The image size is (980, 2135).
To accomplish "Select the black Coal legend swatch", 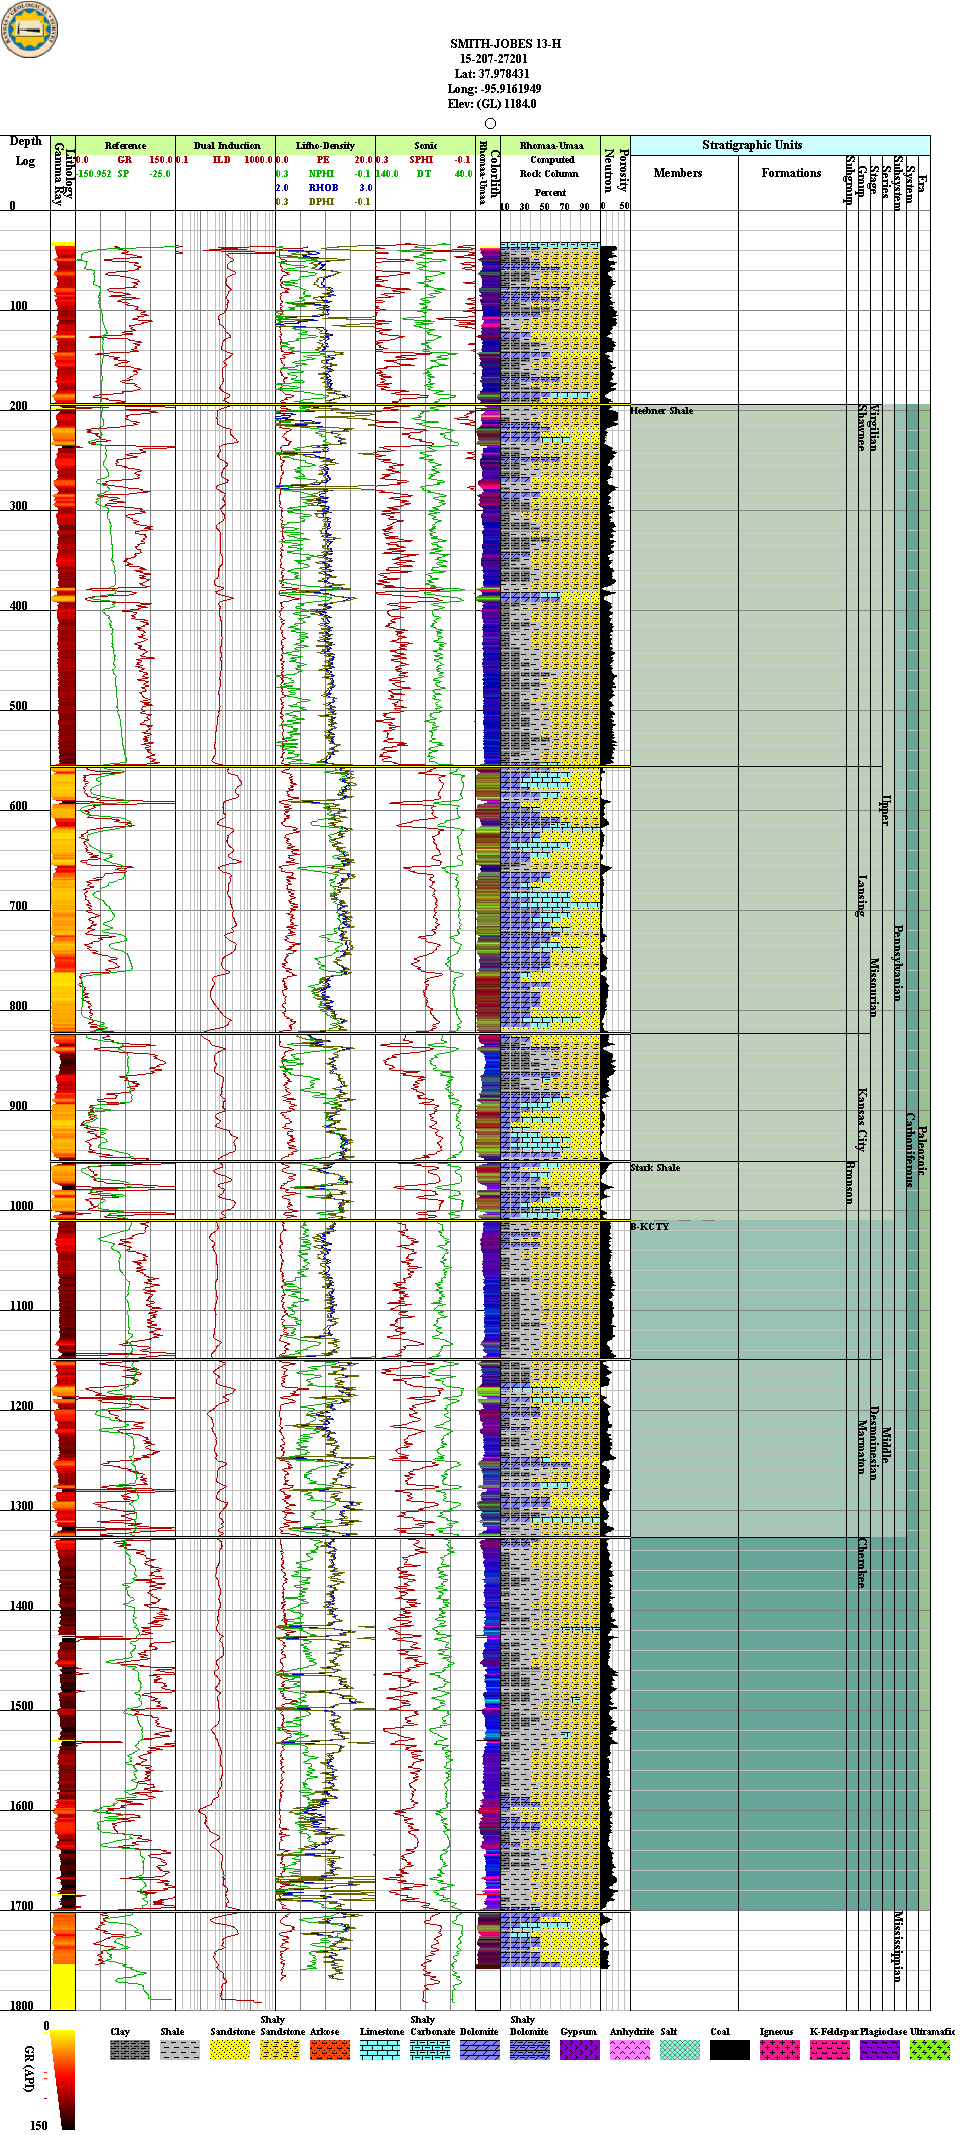I will coord(730,2049).
